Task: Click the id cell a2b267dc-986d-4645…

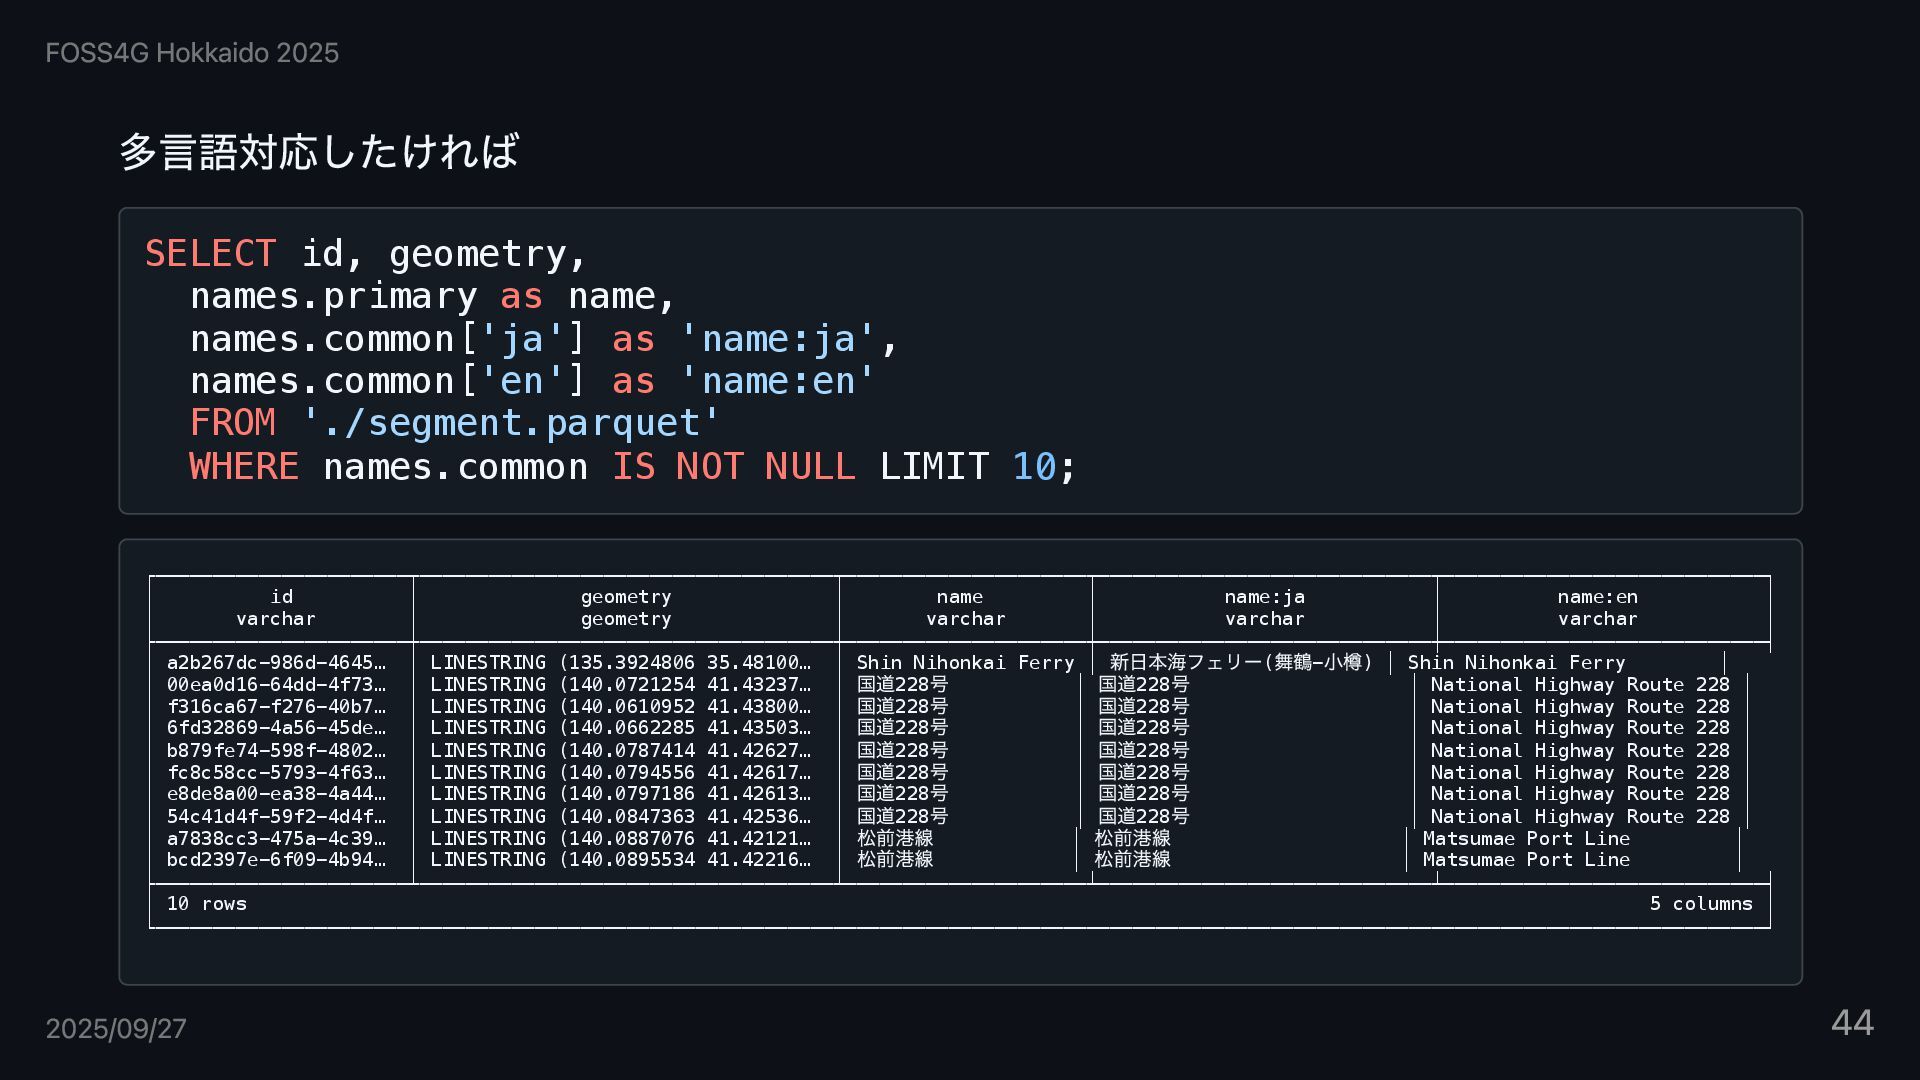Action: pos(276,662)
